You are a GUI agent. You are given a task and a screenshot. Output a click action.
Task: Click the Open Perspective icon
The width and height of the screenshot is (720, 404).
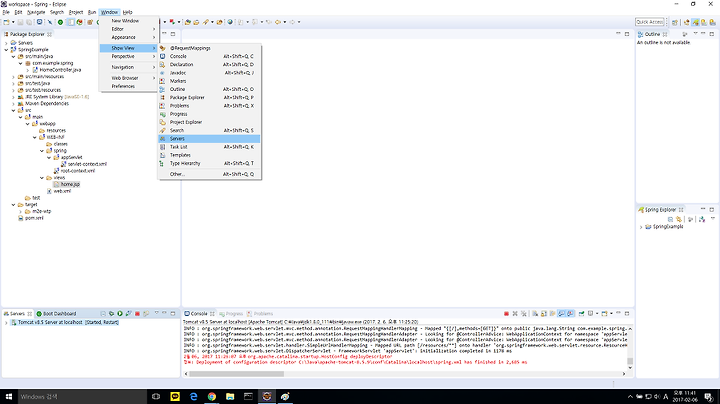[x=675, y=22]
